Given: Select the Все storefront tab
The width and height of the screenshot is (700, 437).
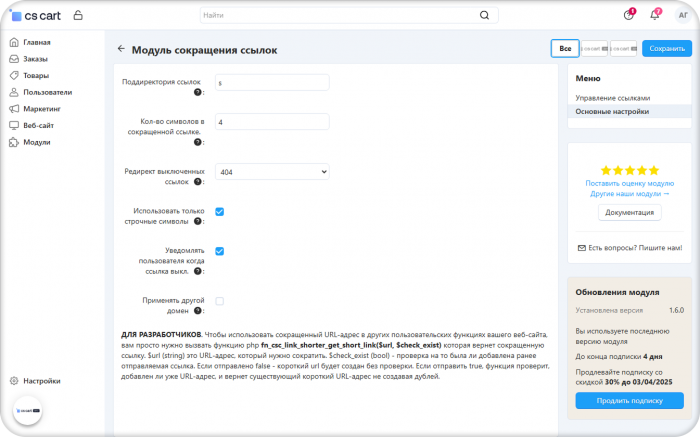Looking at the screenshot, I should pos(565,48).
